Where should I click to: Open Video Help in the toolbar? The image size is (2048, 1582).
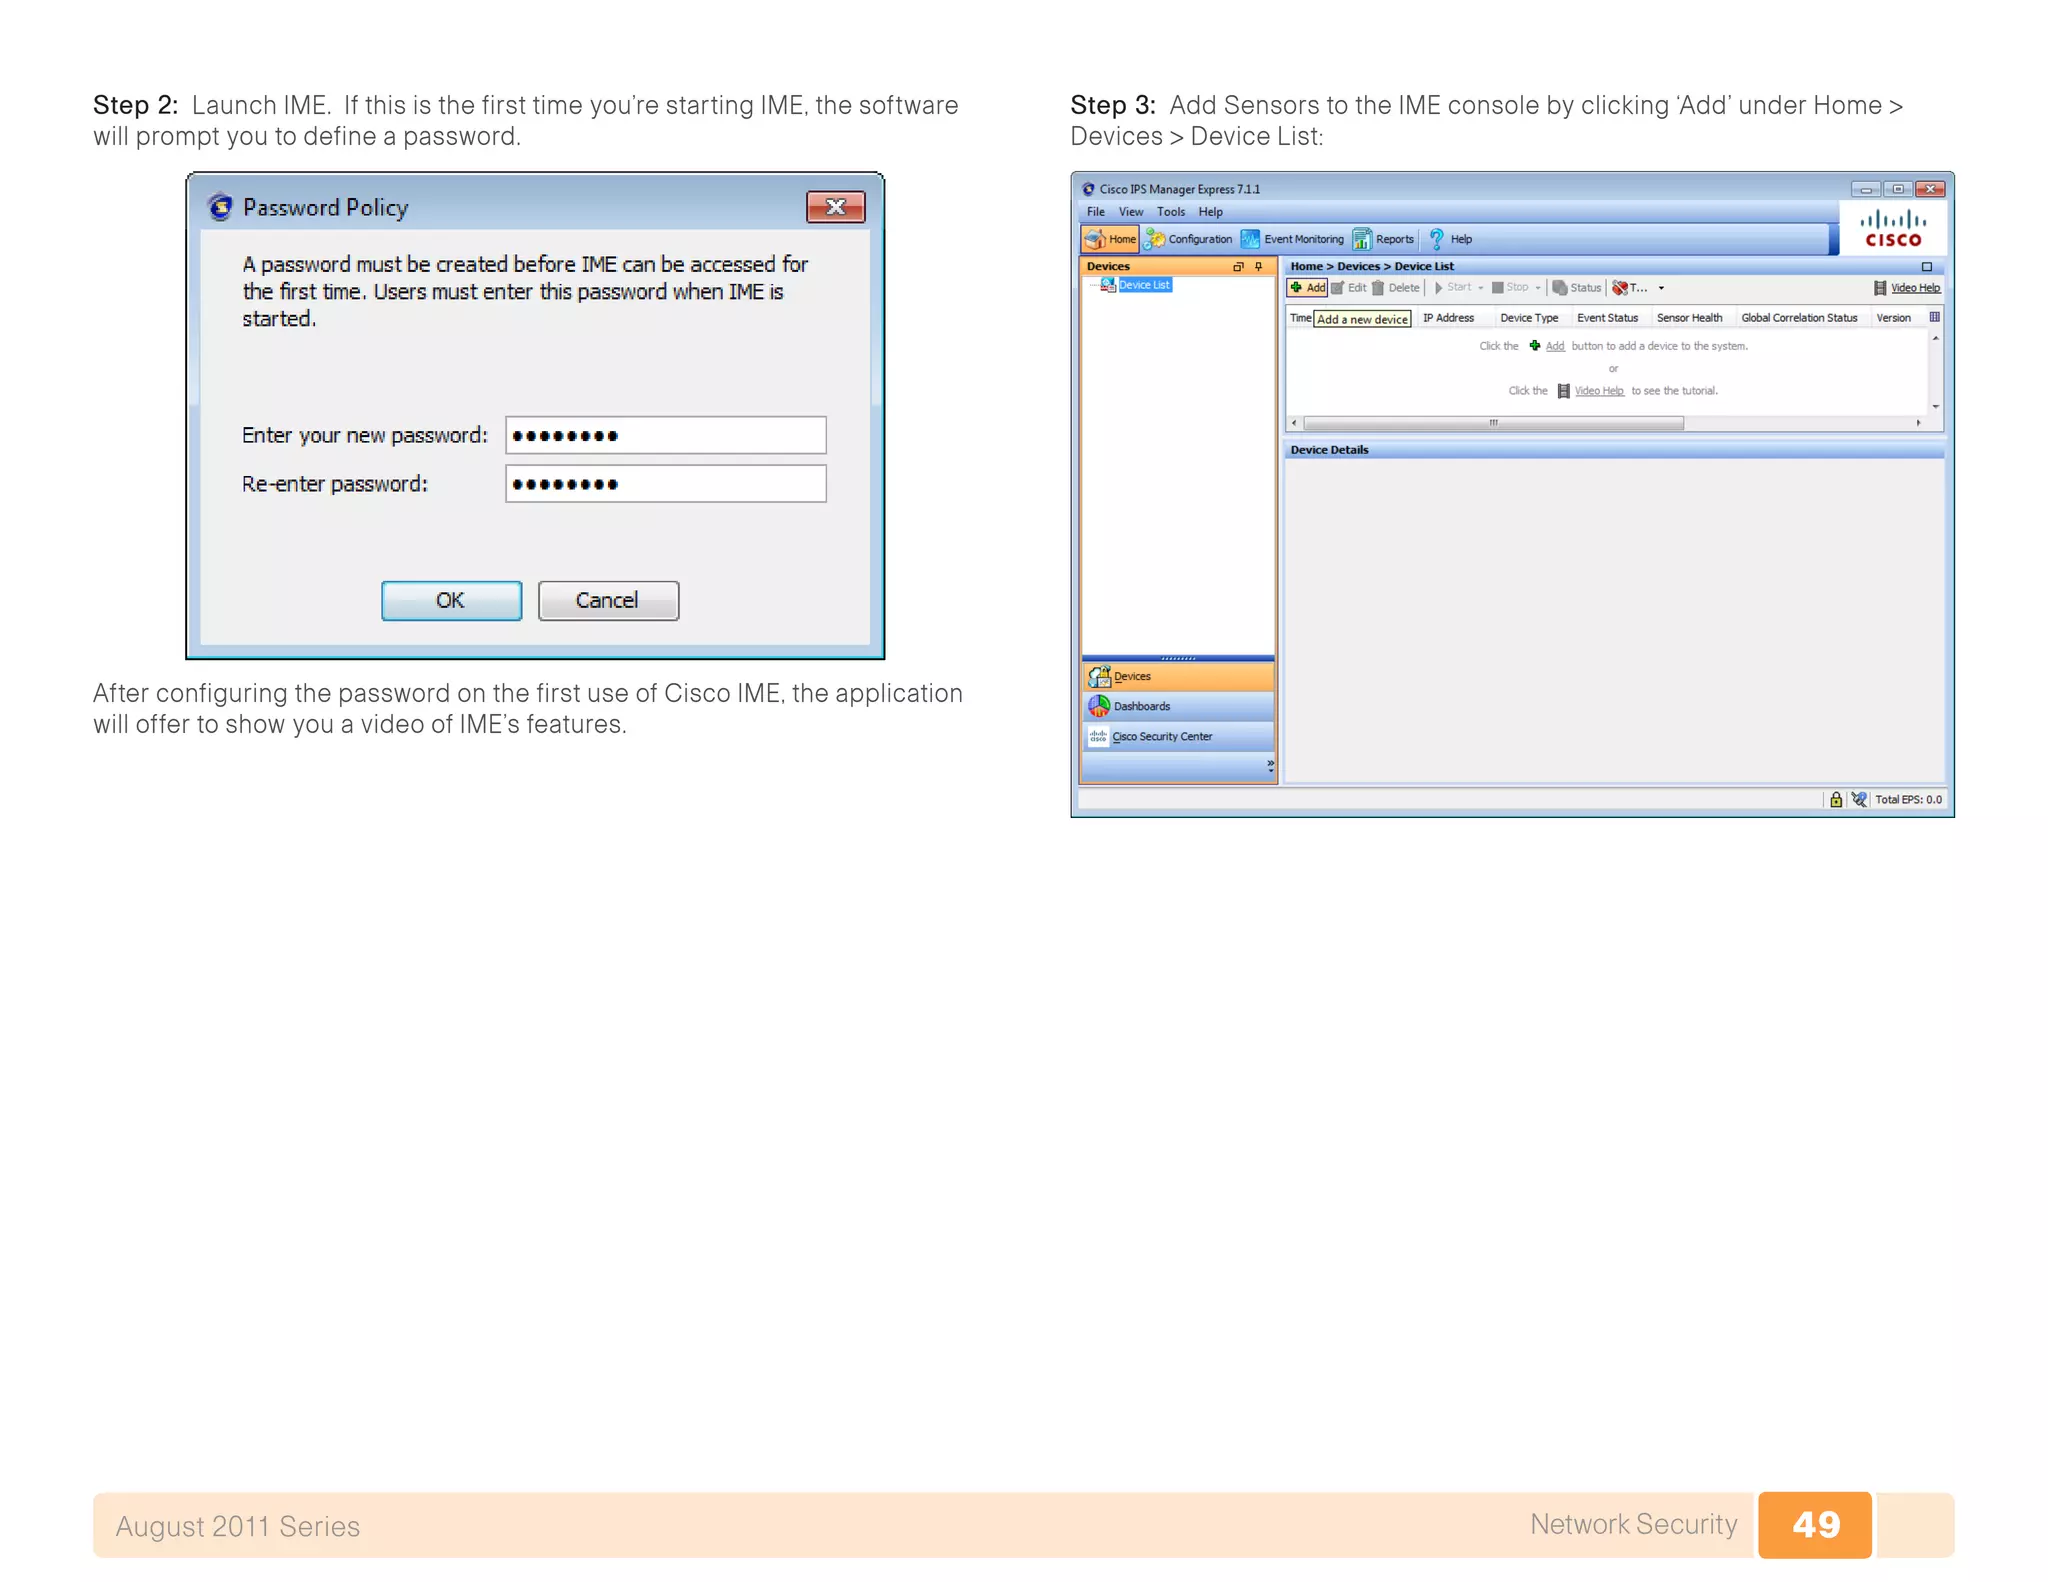click(1907, 288)
